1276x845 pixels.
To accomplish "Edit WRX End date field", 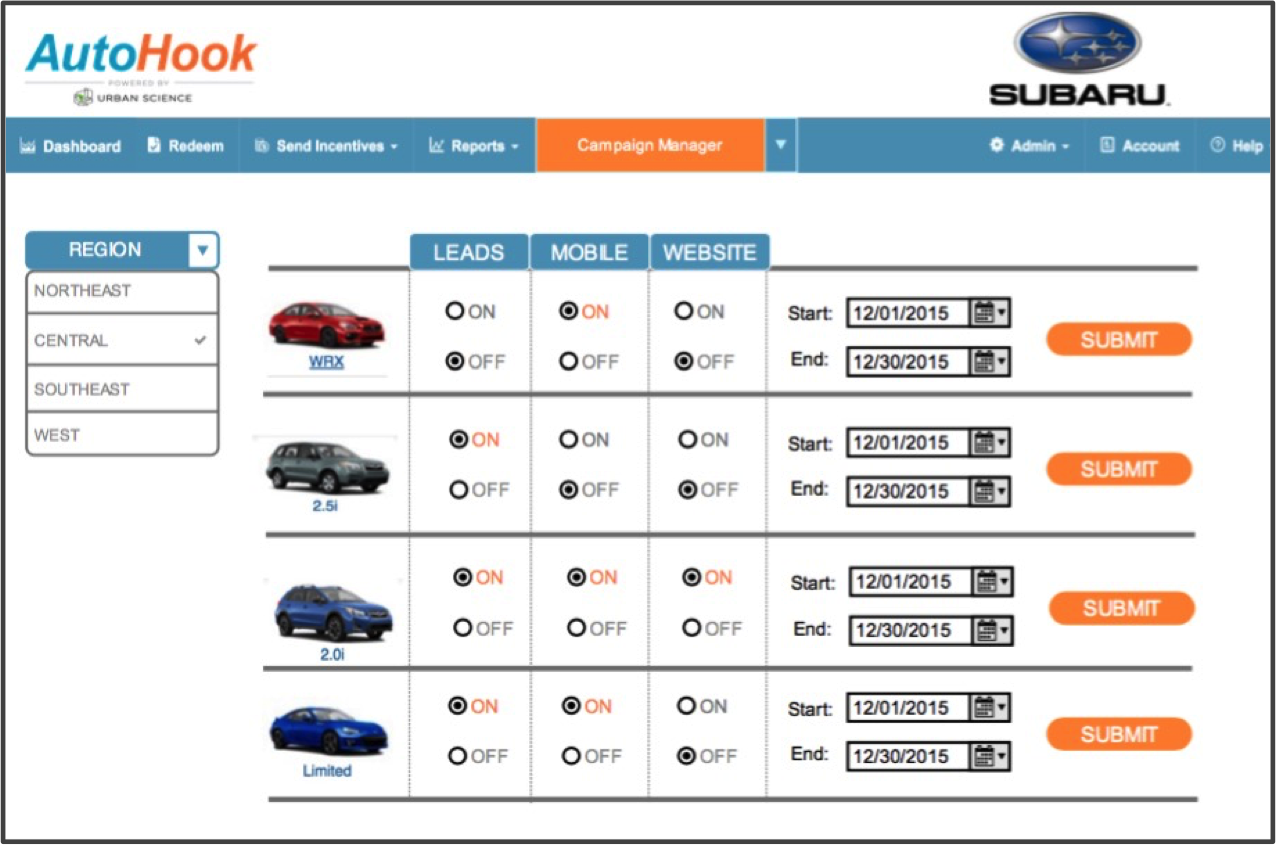I will point(909,361).
